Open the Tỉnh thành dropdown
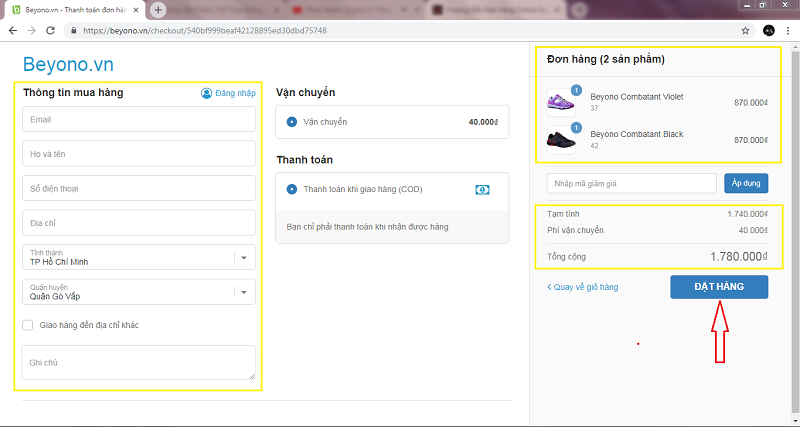Viewport: 800px width, 427px height. pos(139,257)
